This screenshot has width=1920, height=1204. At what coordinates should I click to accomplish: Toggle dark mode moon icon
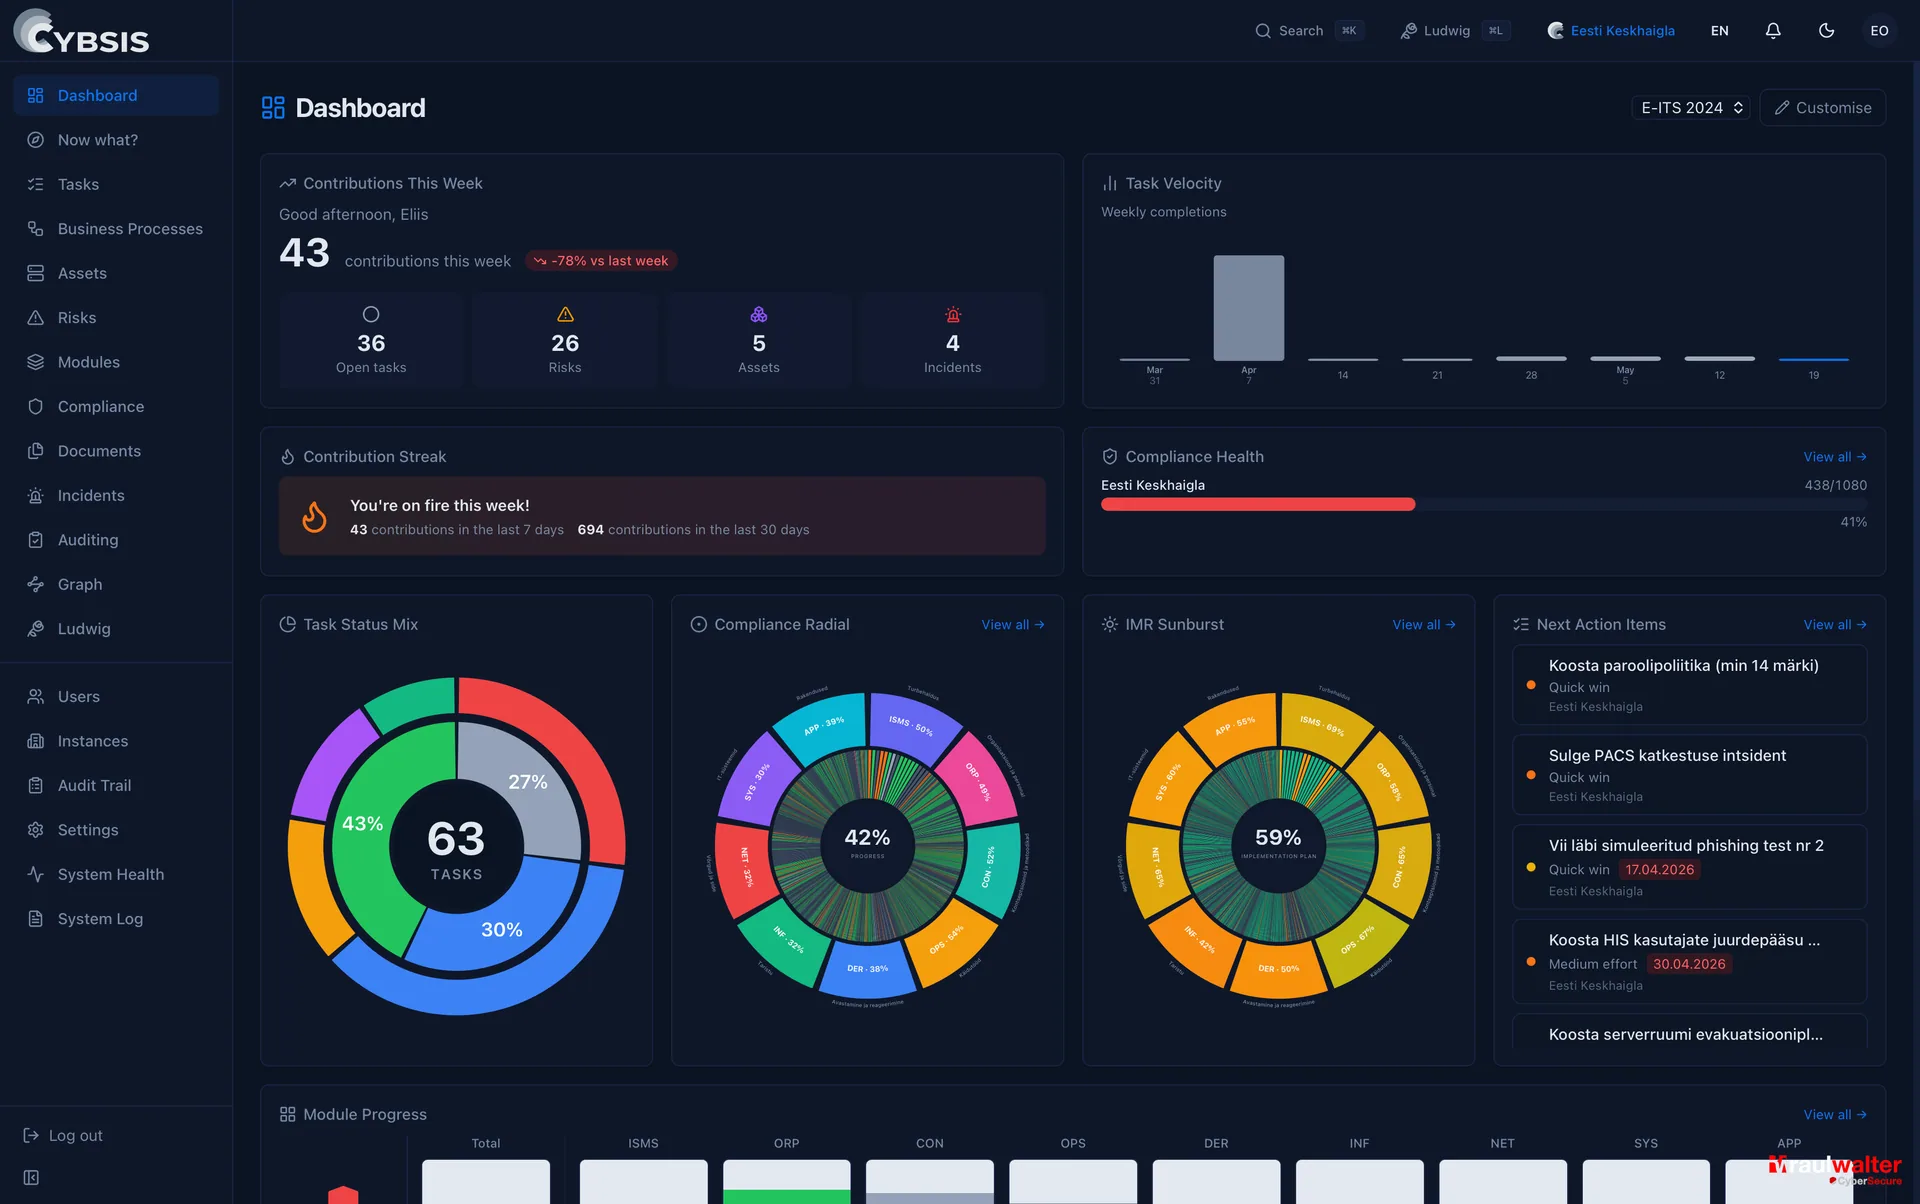1826,31
